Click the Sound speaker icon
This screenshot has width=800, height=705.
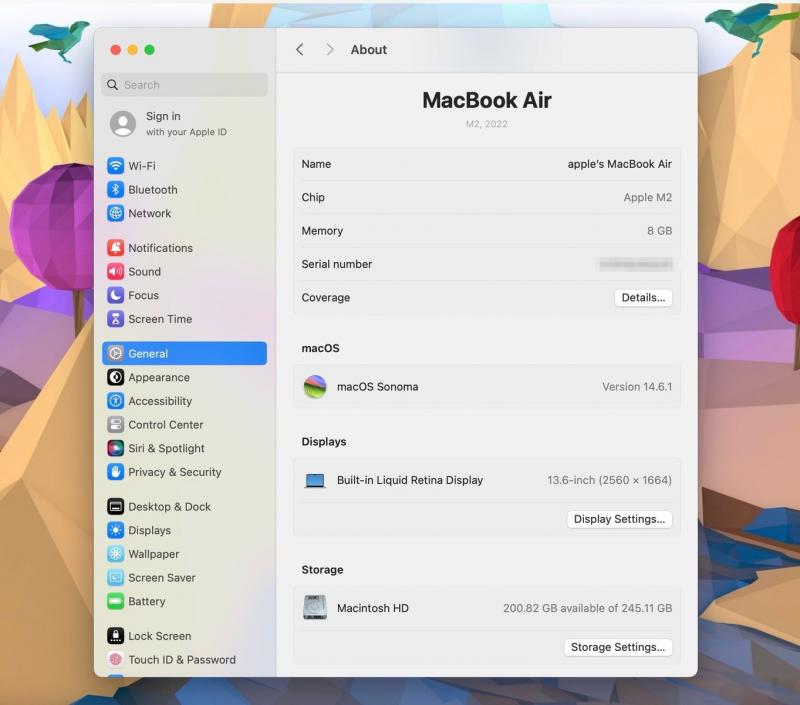tap(116, 271)
